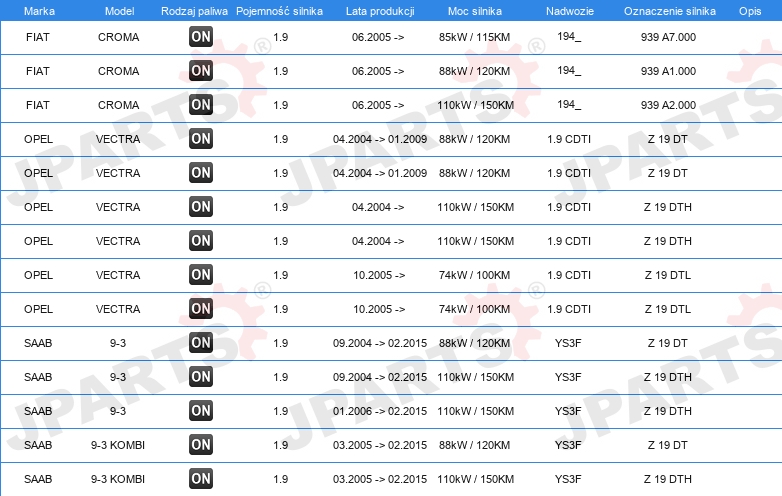Click 88kW / 120KM in the SAAB 9-3 09.2004 row
Viewport: 782px width, 496px height.
(475, 342)
